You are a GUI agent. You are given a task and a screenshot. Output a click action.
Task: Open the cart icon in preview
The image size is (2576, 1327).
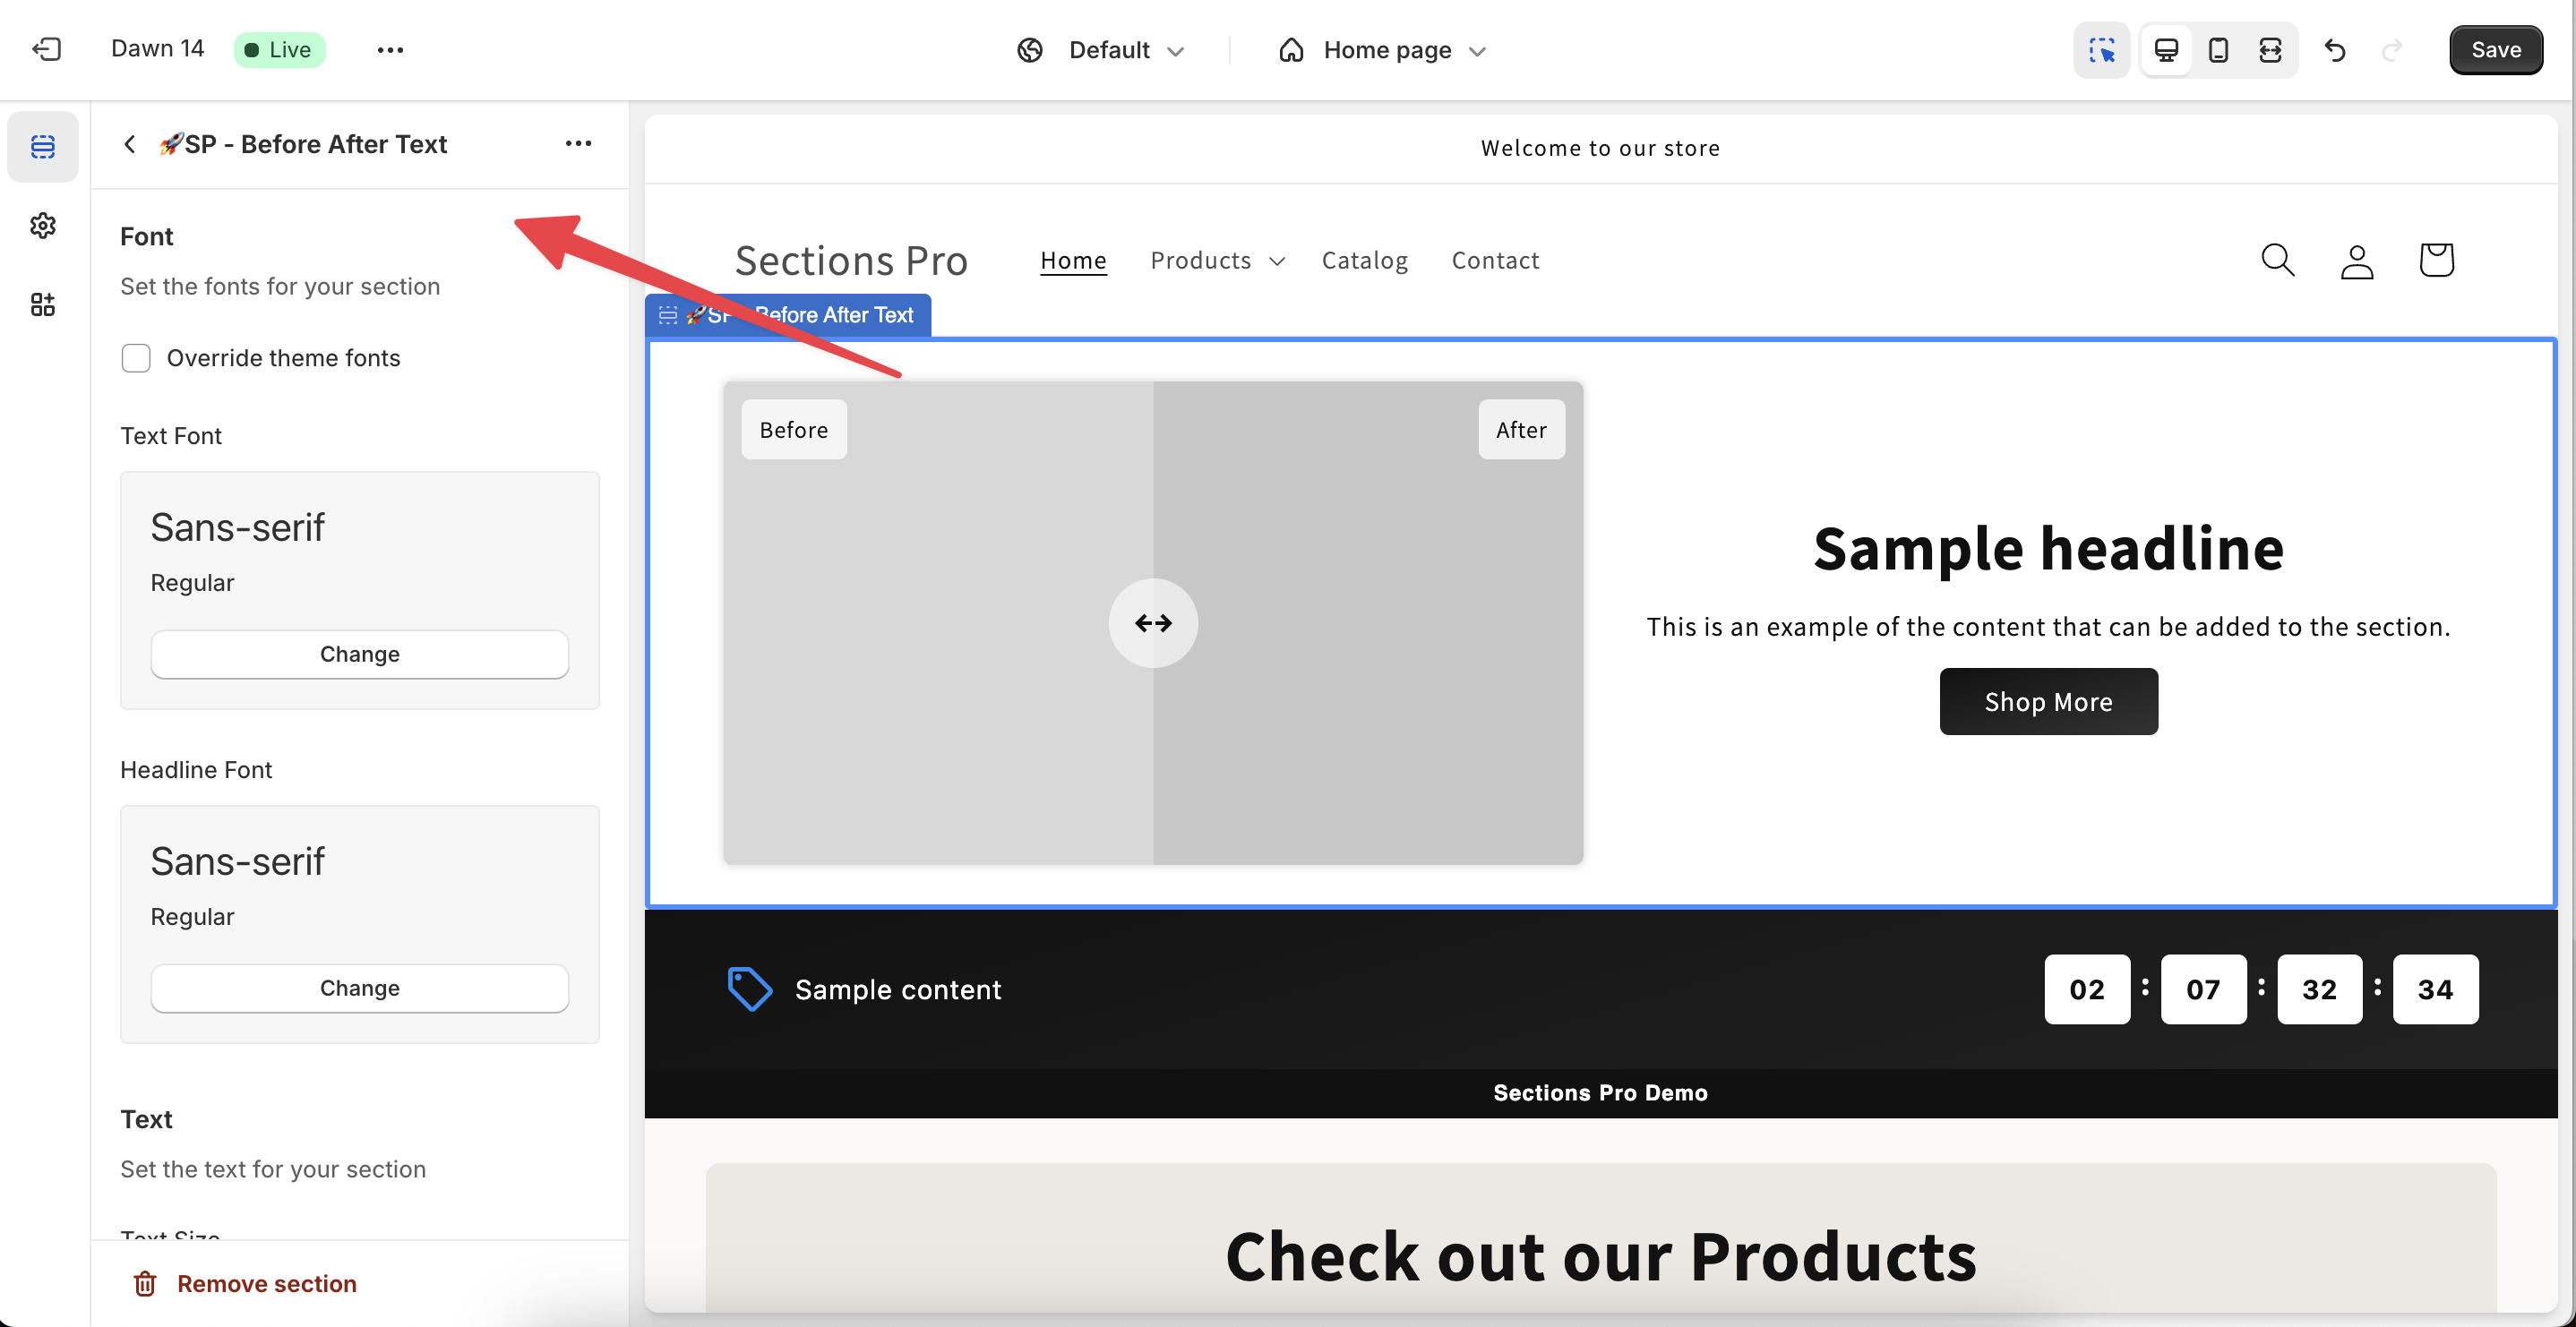(x=2436, y=260)
